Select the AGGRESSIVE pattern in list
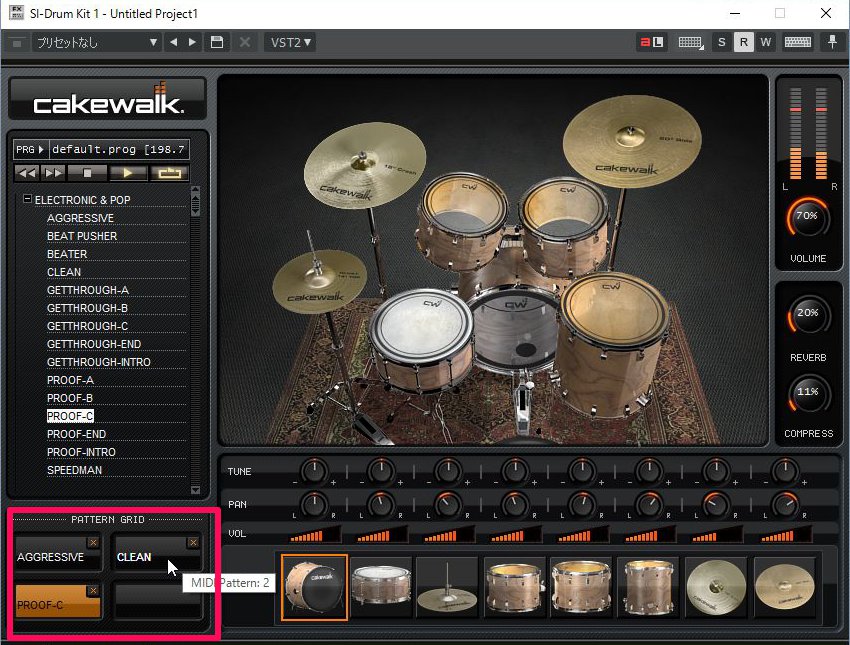 (x=80, y=218)
